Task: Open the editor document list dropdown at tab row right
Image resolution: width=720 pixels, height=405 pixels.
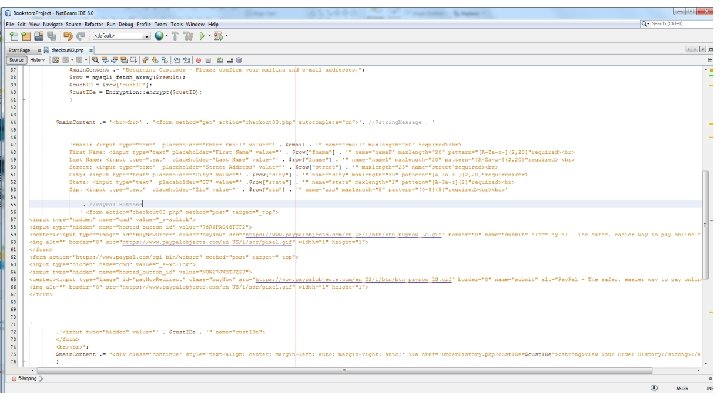Action: (703, 49)
